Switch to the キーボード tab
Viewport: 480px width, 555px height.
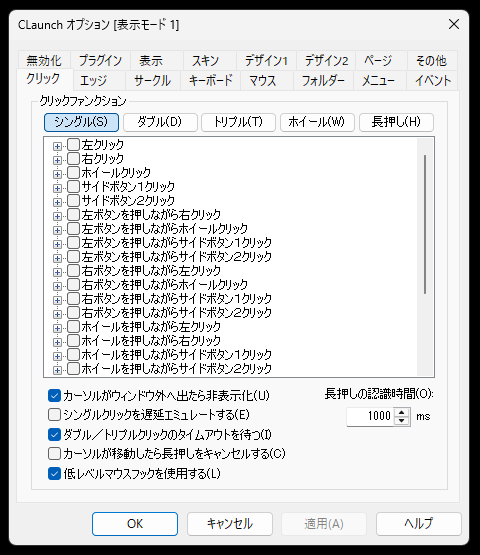pyautogui.click(x=211, y=81)
